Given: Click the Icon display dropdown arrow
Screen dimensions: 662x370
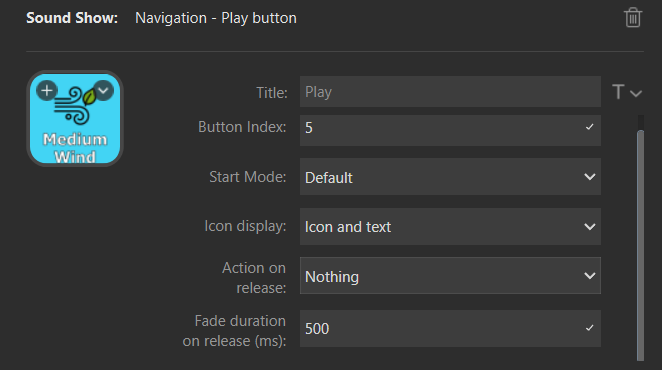Looking at the screenshot, I should tap(590, 227).
